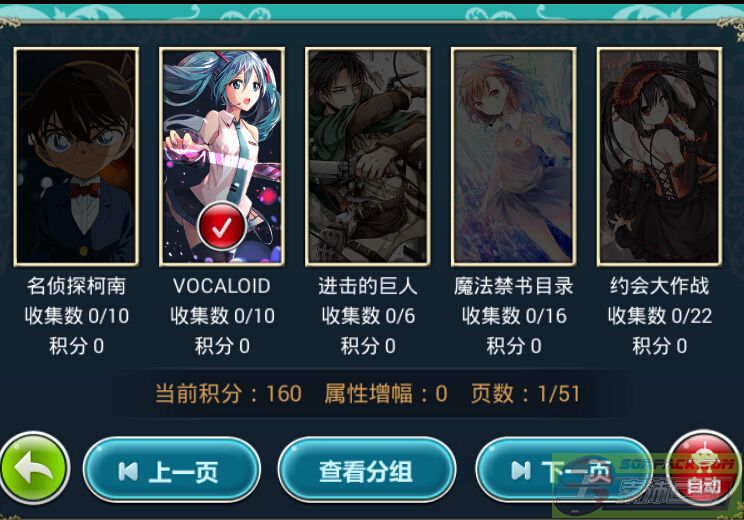Select the 名侦探柯南 card thumbnail
The image size is (744, 520).
pos(76,156)
